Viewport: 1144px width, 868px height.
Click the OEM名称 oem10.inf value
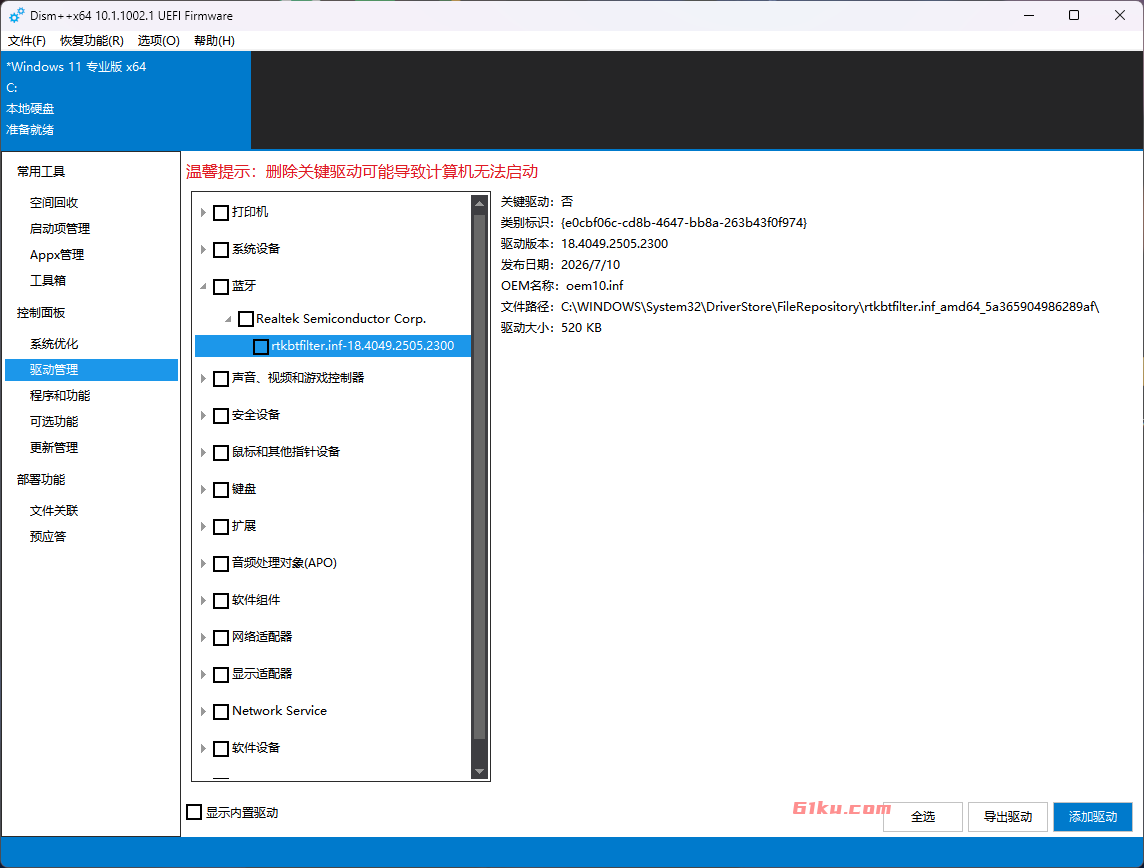(595, 286)
